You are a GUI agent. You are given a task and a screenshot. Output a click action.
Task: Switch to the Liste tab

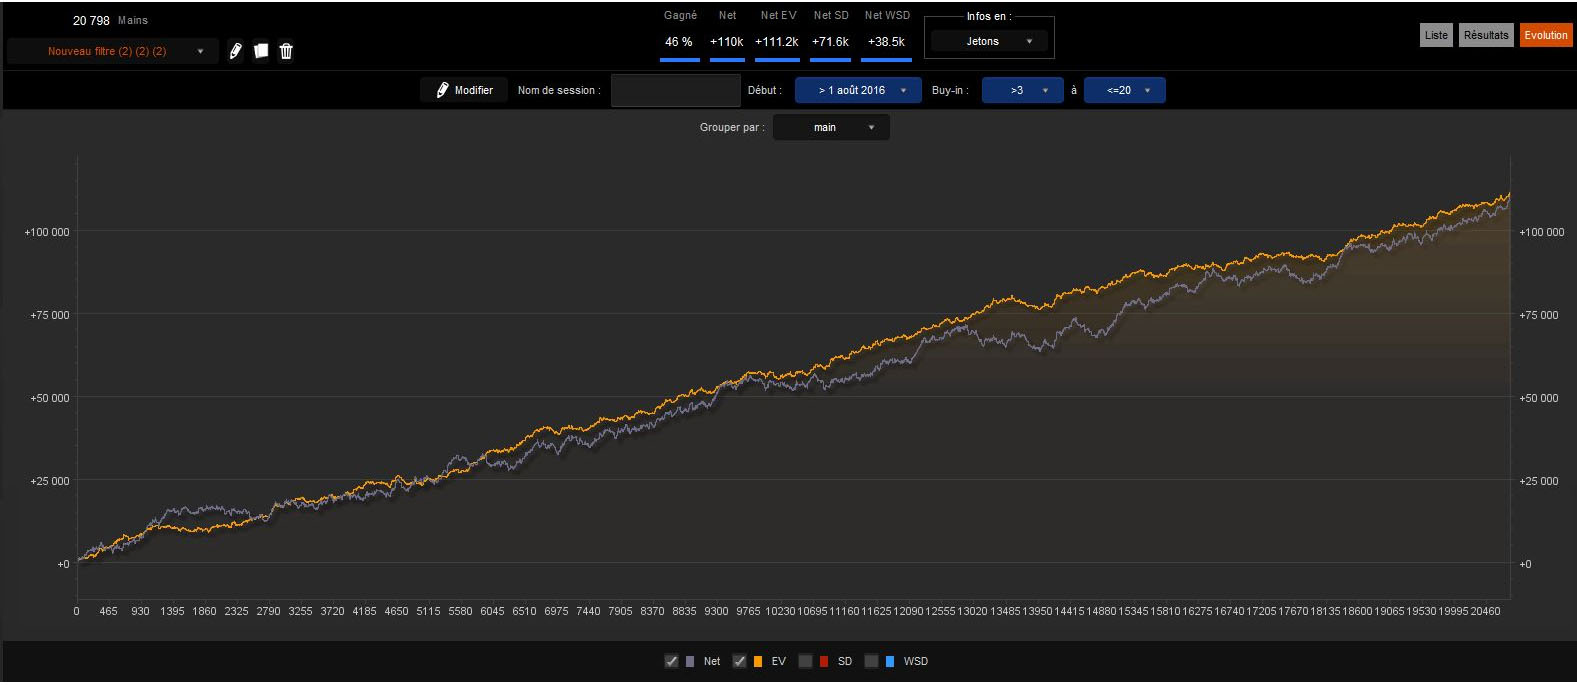1436,35
